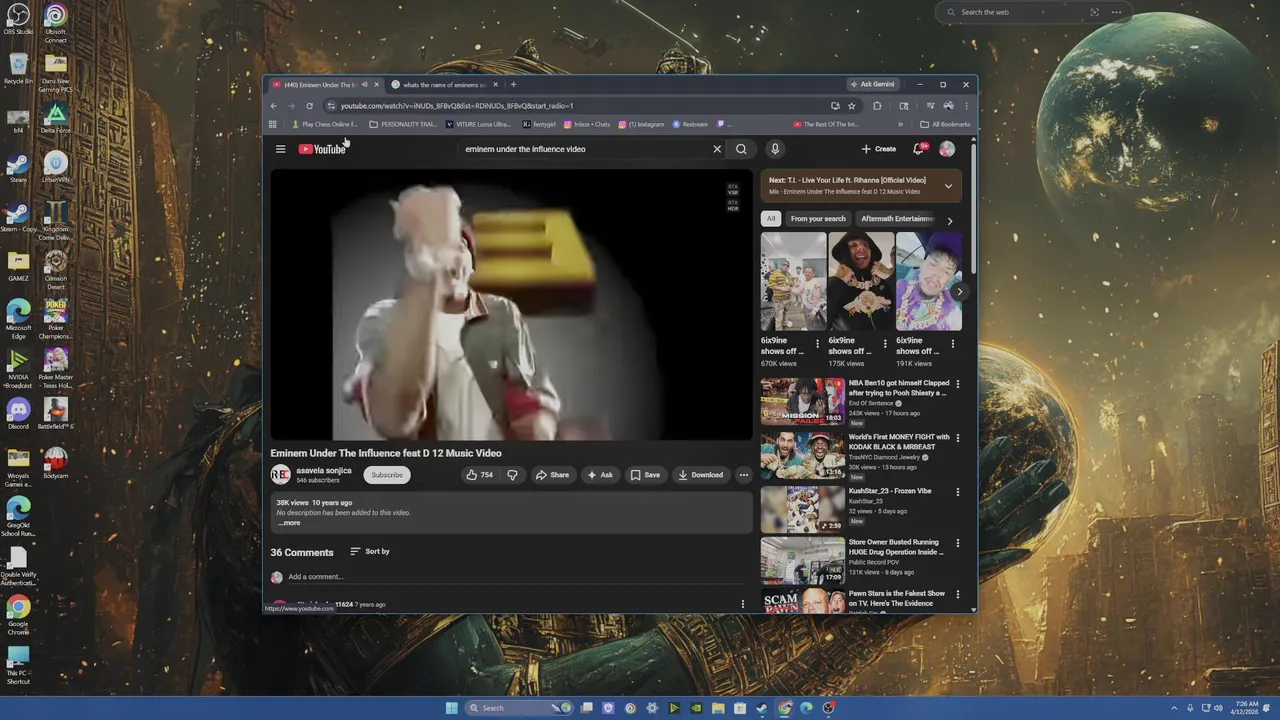Open Steam from the taskbar

(762, 708)
